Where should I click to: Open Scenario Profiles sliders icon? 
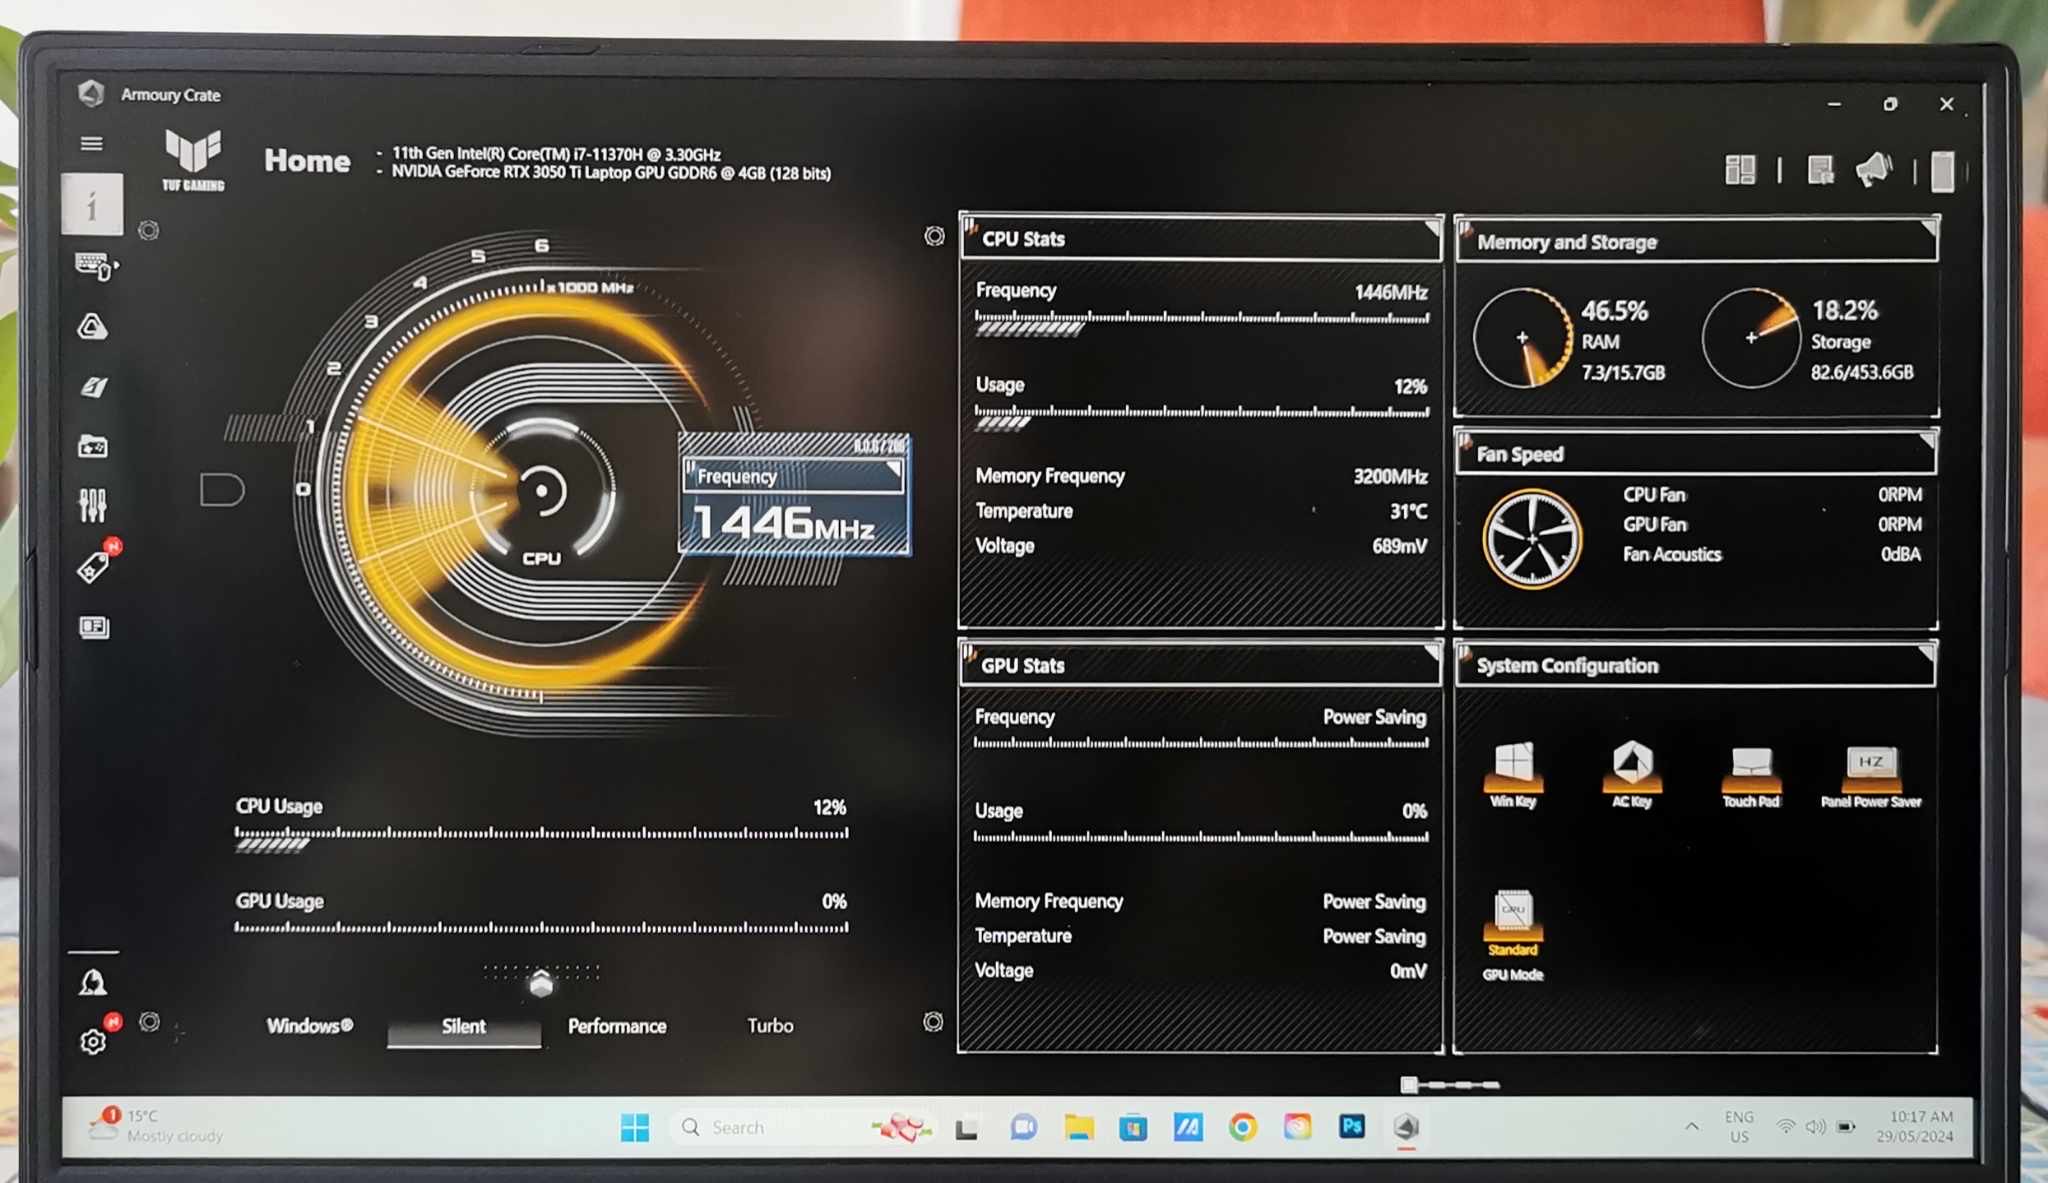click(x=93, y=505)
